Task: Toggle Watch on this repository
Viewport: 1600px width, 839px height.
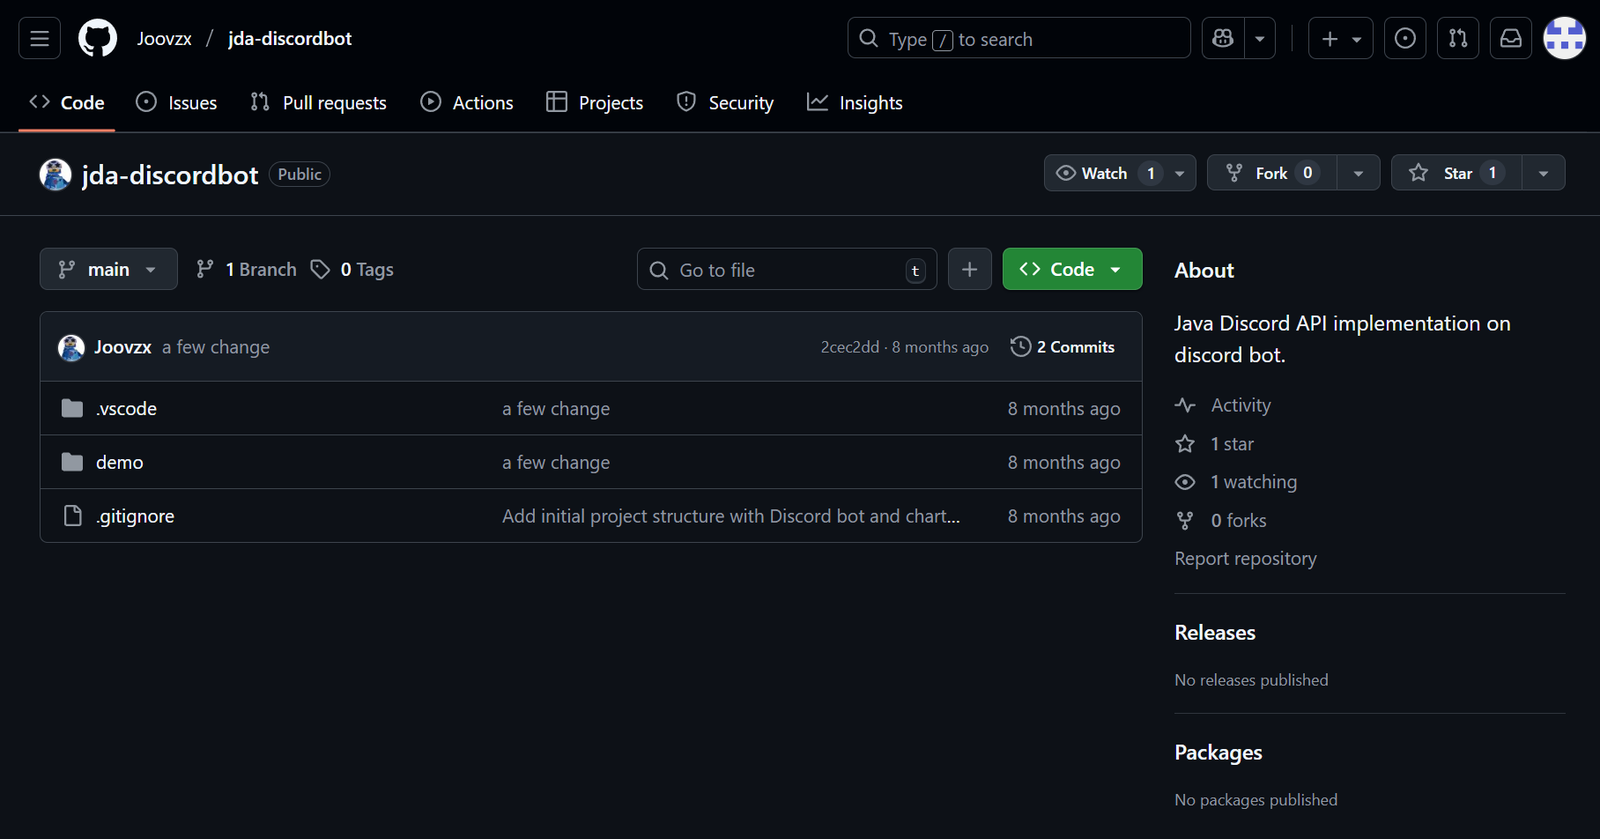Action: [x=1104, y=173]
